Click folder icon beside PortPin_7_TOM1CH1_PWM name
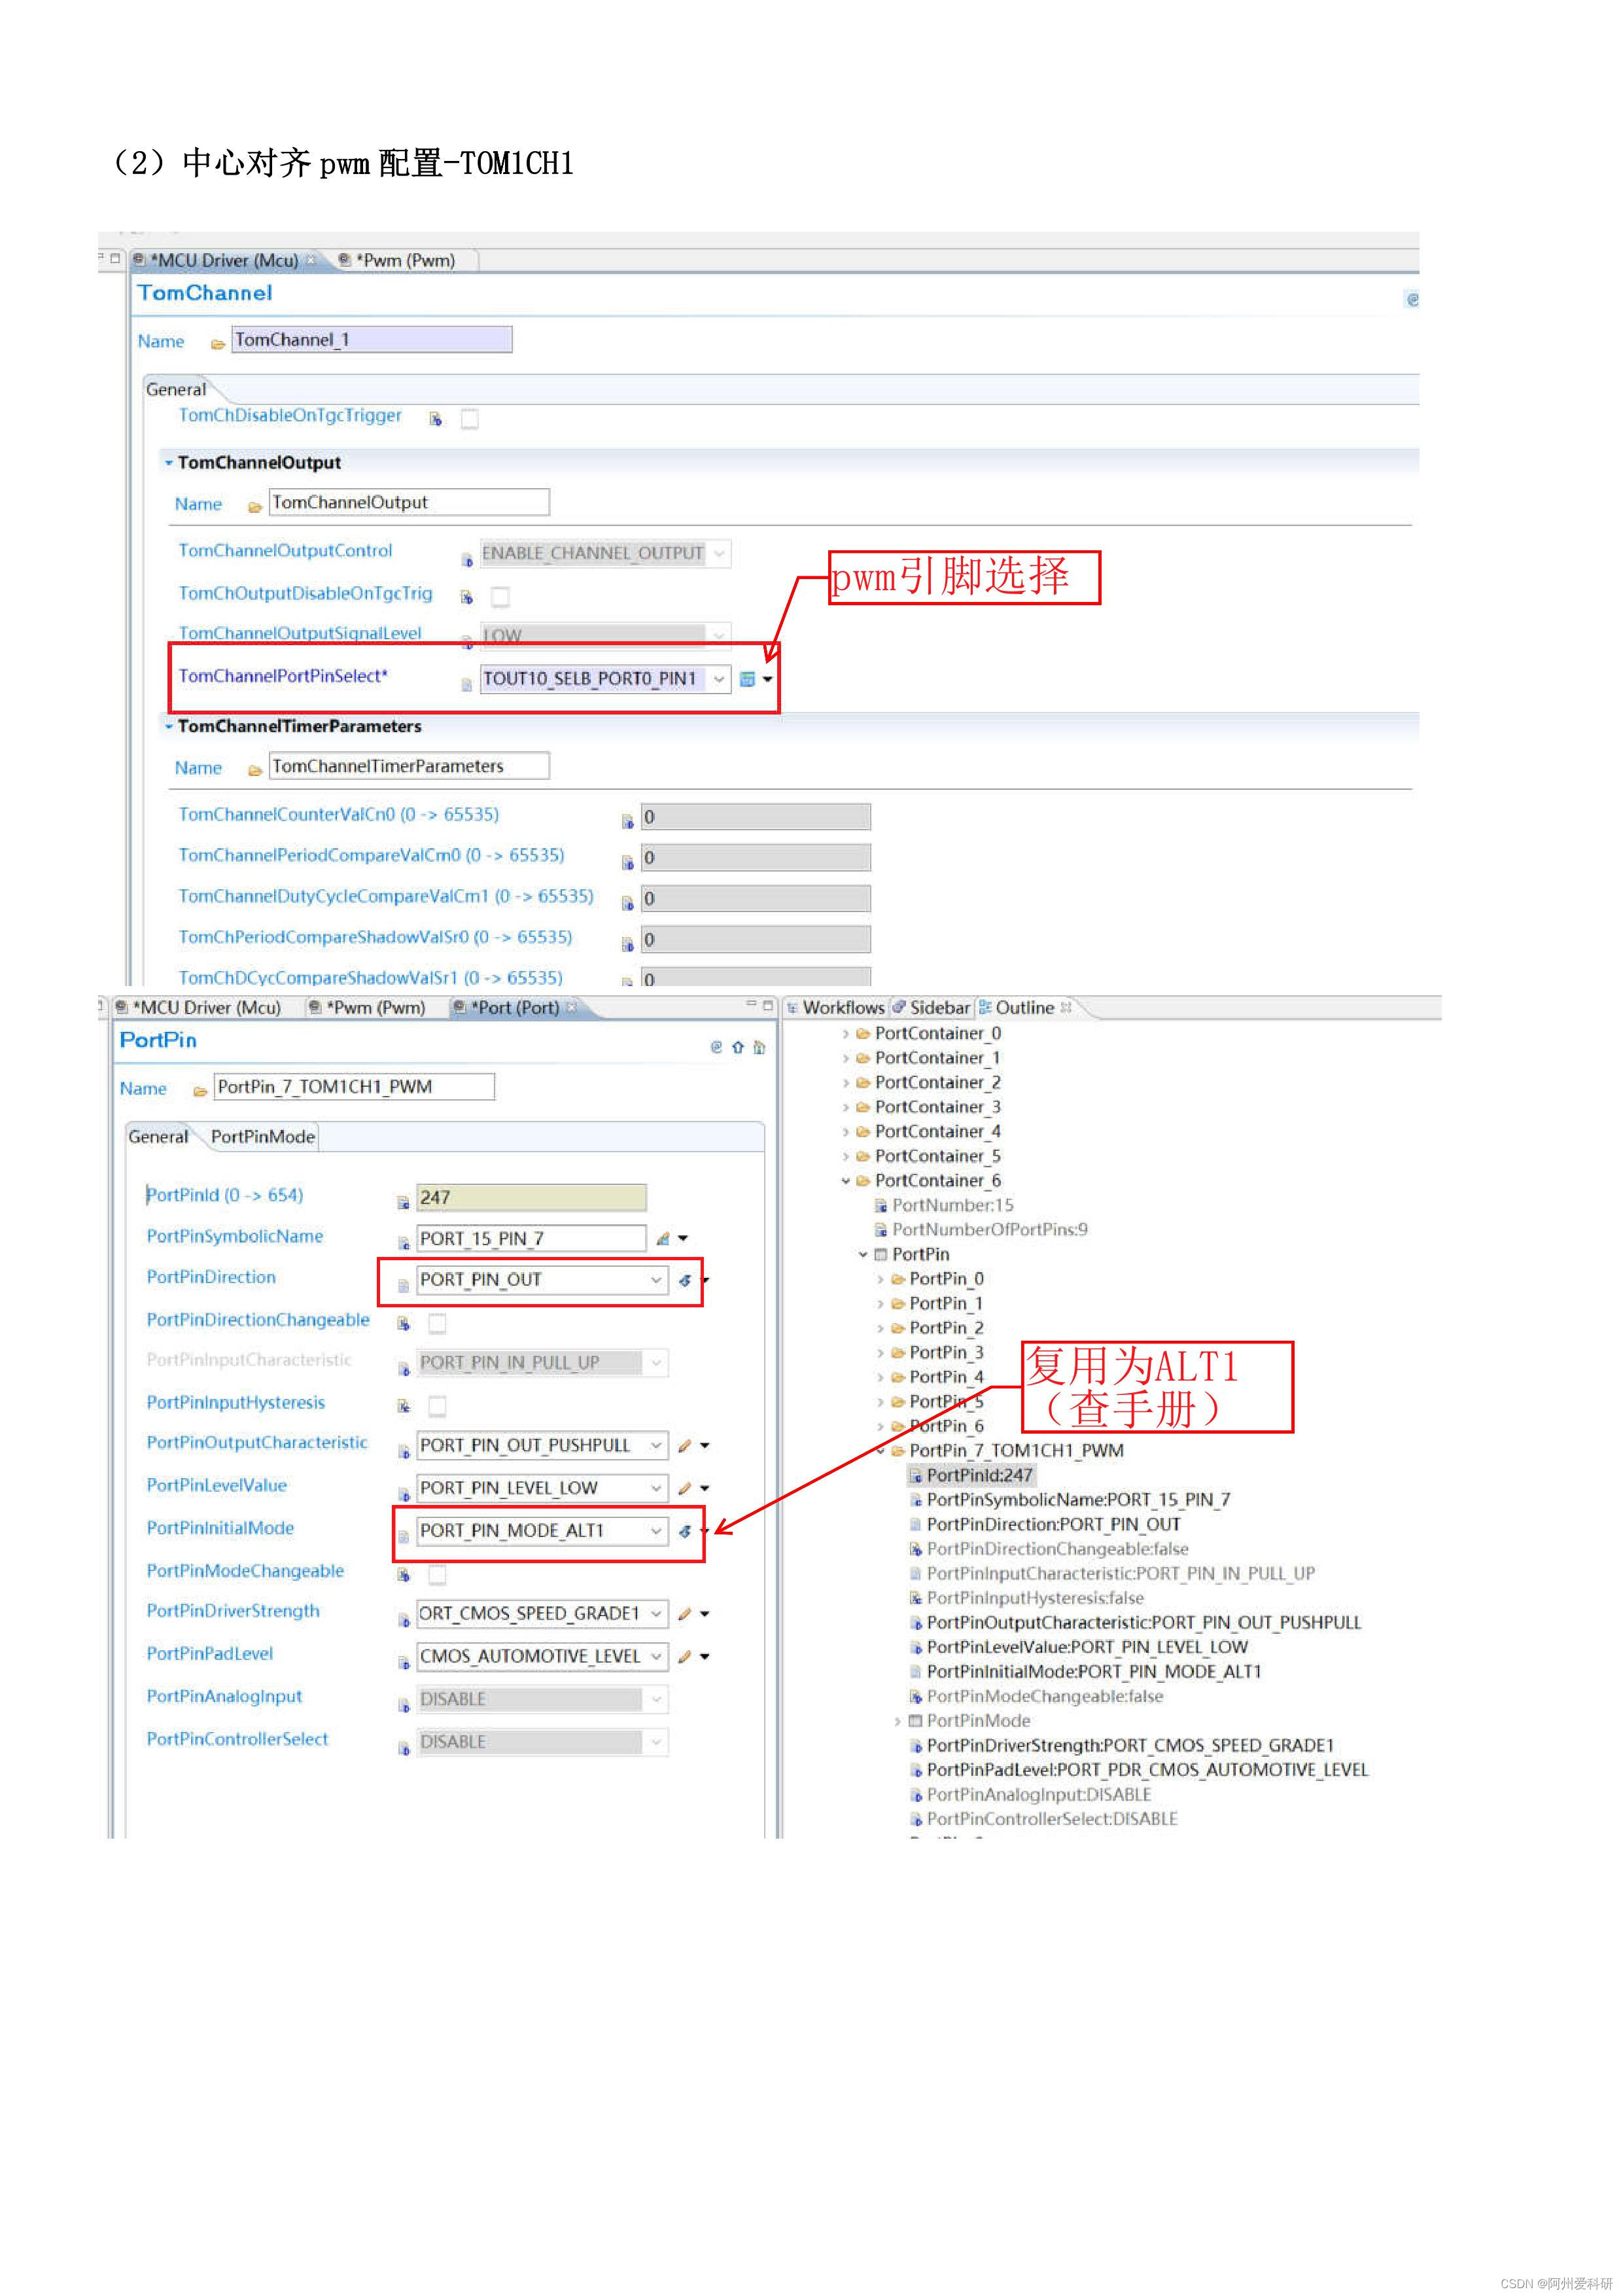Screen dimensions: 1623x2296 tap(200, 1091)
